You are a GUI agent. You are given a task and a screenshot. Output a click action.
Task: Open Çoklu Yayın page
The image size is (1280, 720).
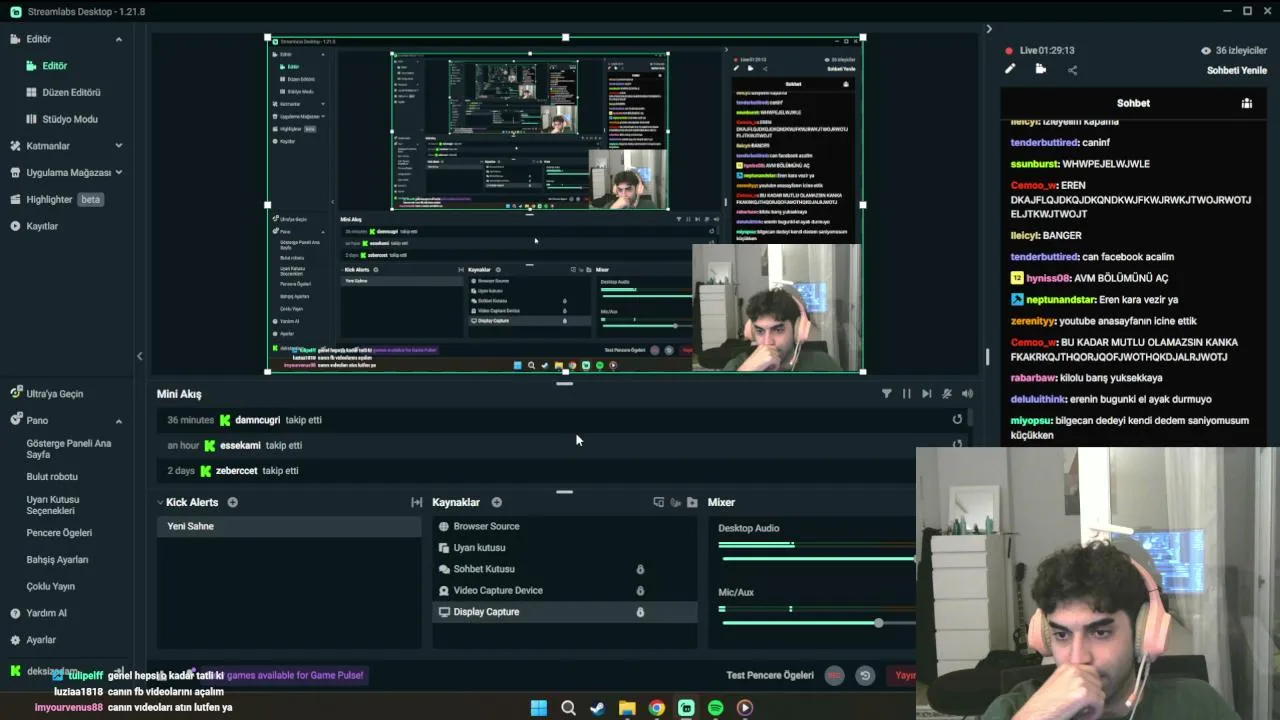point(51,586)
